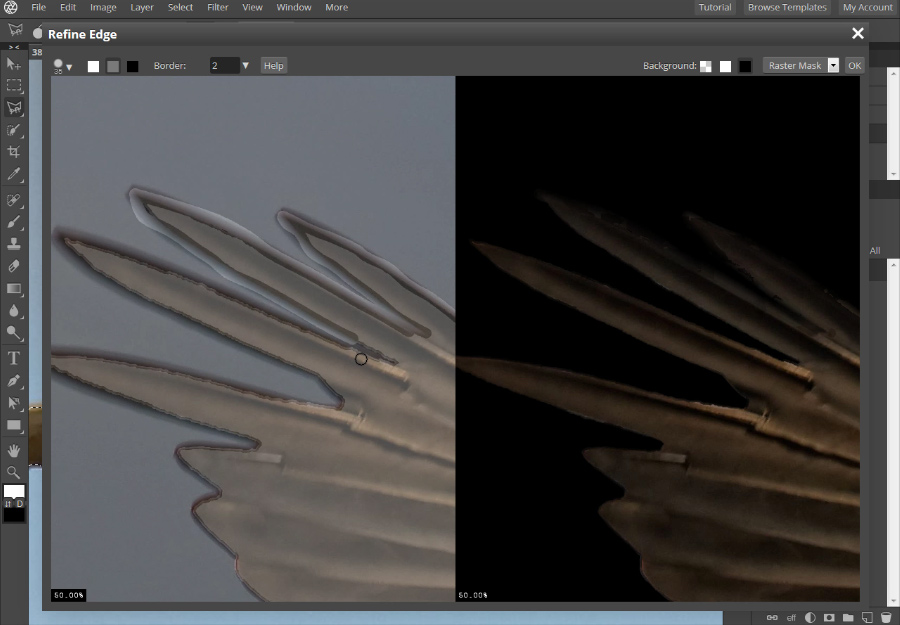This screenshot has height=625, width=900.
Task: Open the Select menu
Action: pyautogui.click(x=180, y=7)
